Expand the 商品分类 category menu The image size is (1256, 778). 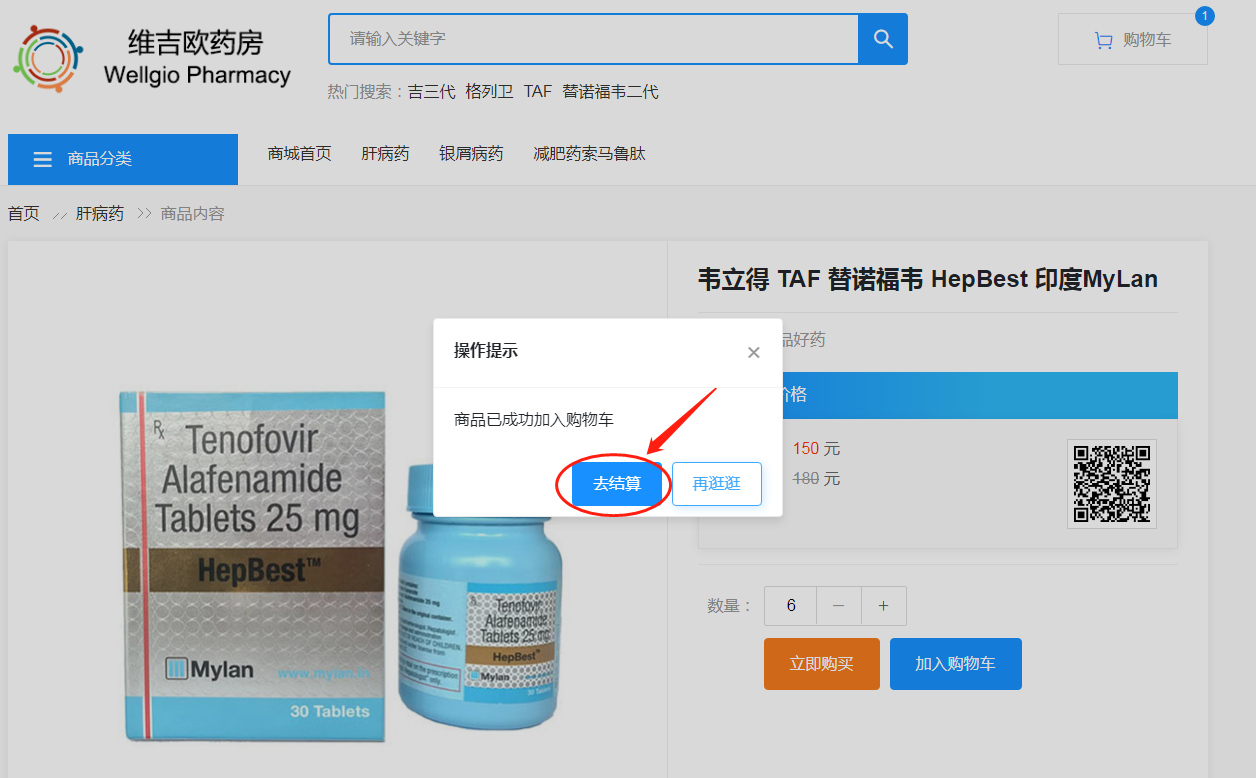(x=123, y=159)
